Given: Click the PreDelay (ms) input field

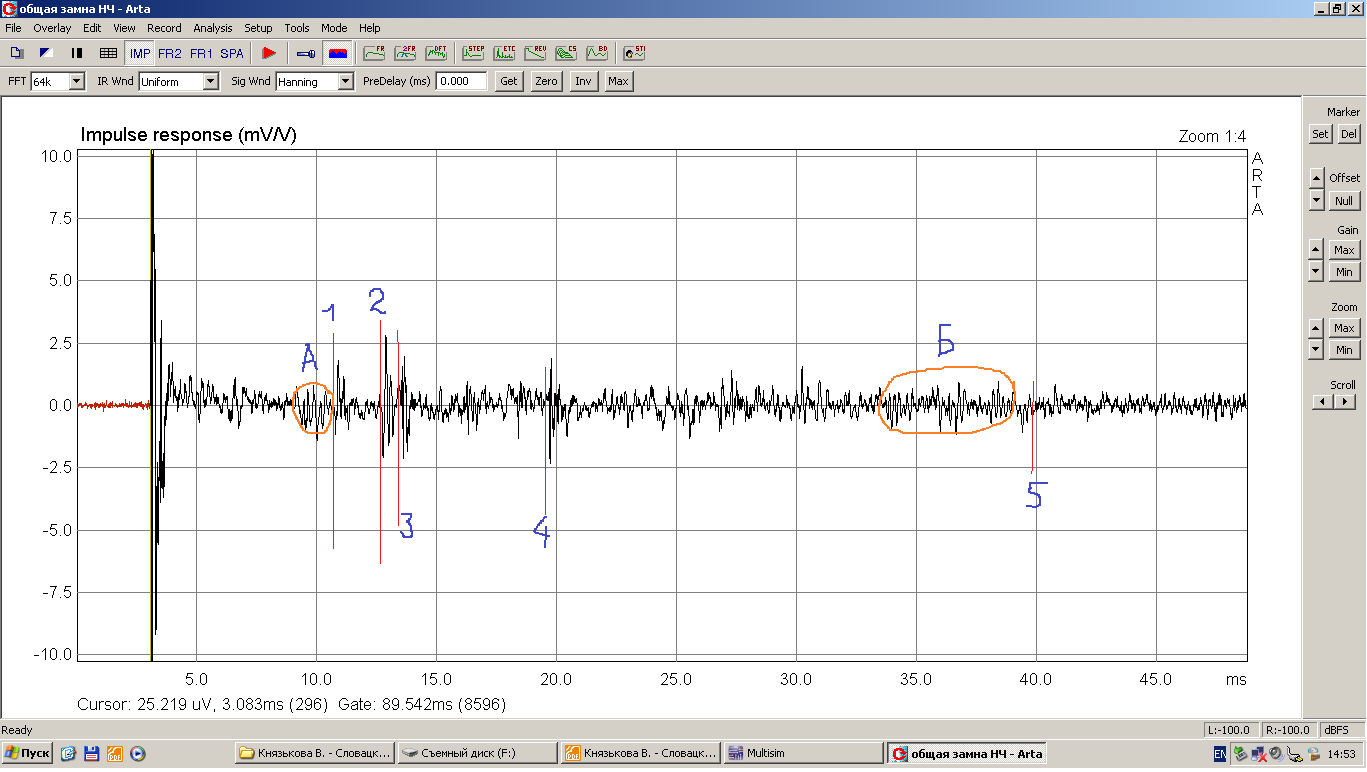Looking at the screenshot, I should [x=461, y=82].
